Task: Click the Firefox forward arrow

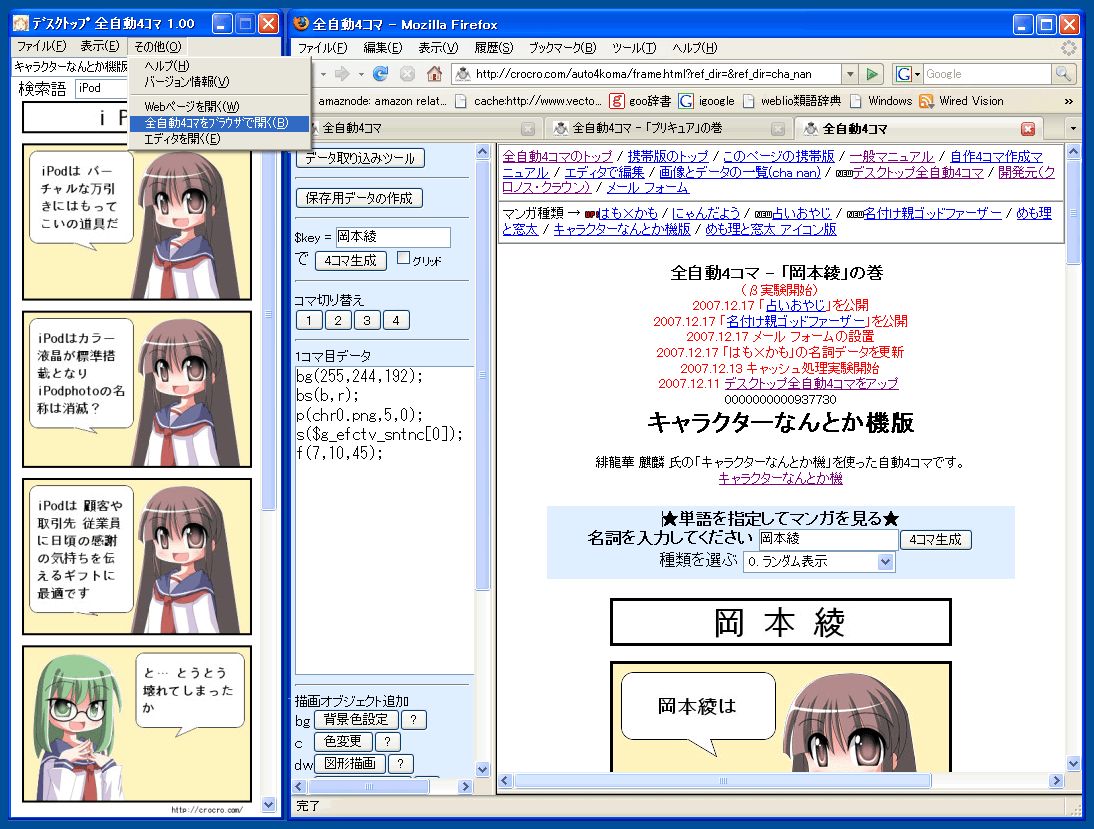Action: 342,73
